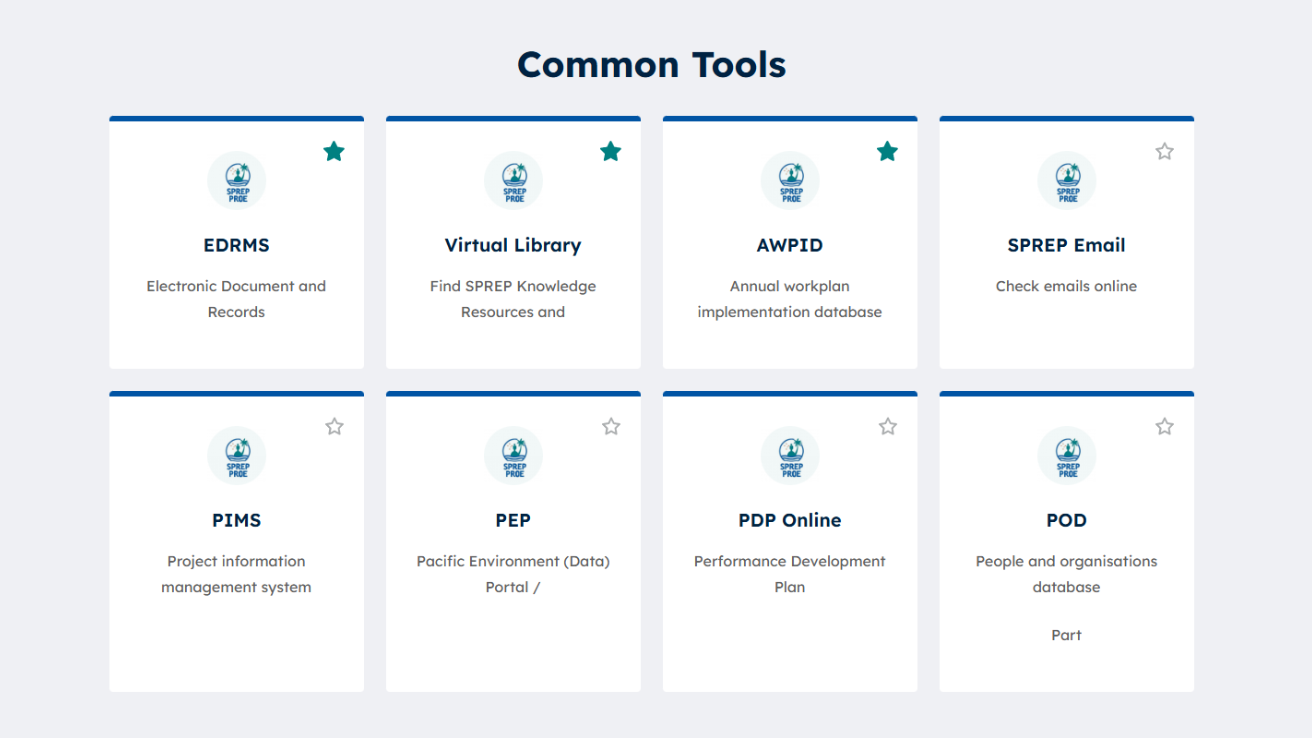Star the POD tool card
This screenshot has width=1312, height=738.
[1164, 427]
